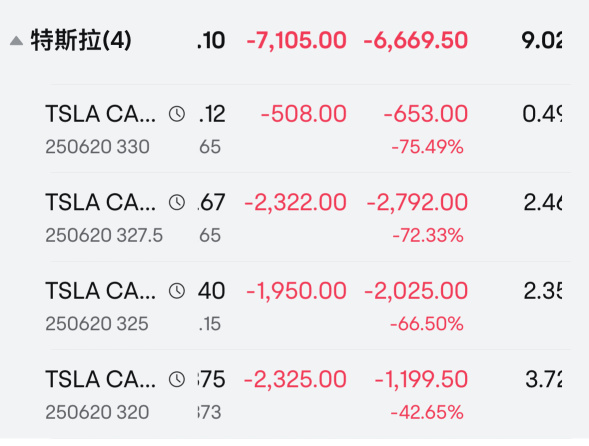Click the -508.00 daily loss value
The image size is (589, 446).
pyautogui.click(x=304, y=114)
